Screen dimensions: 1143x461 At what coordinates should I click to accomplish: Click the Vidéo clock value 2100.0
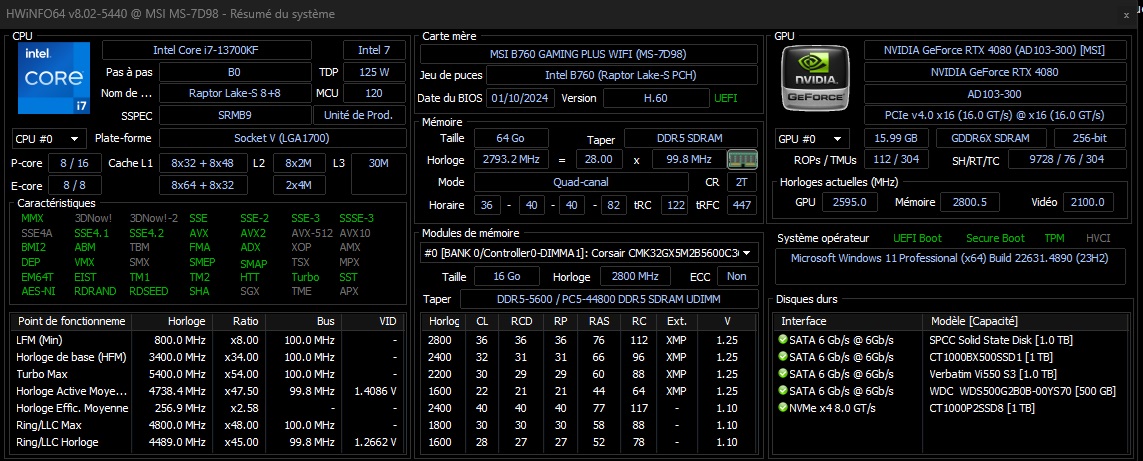pos(1088,202)
